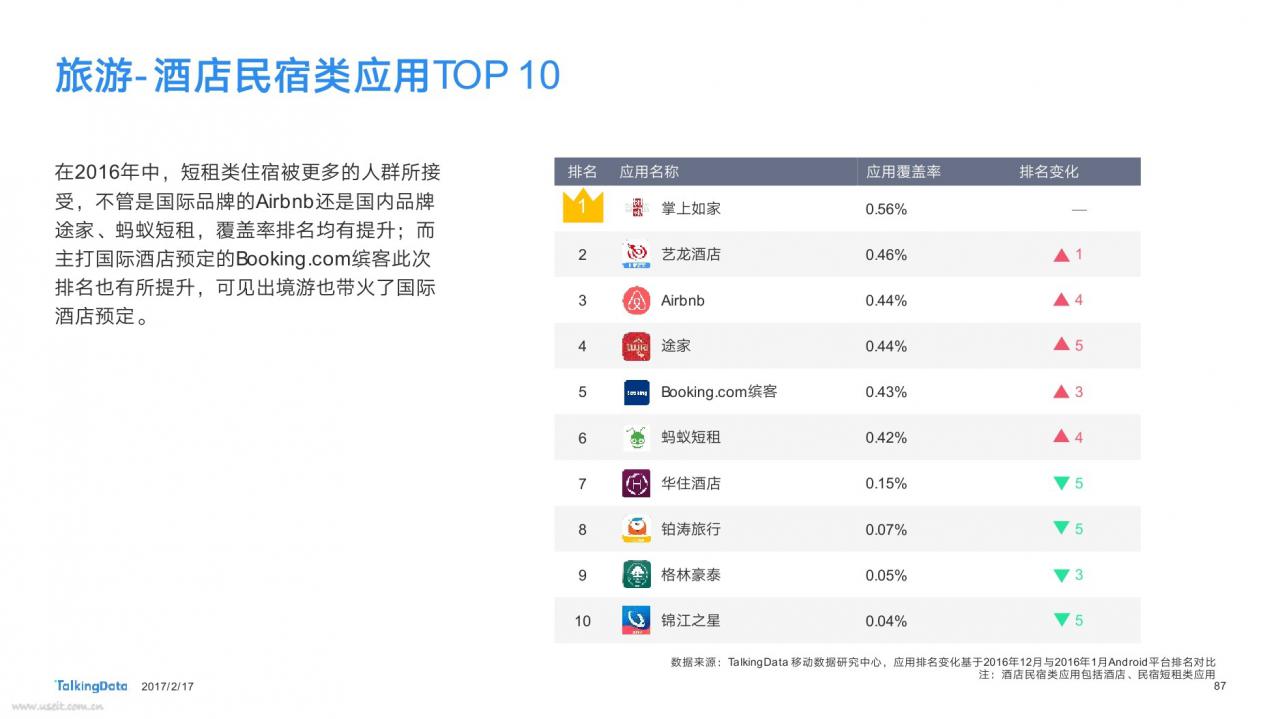The image size is (1280, 719).
Task: Click the 蚂蚁短租 app name
Action: tap(691, 437)
